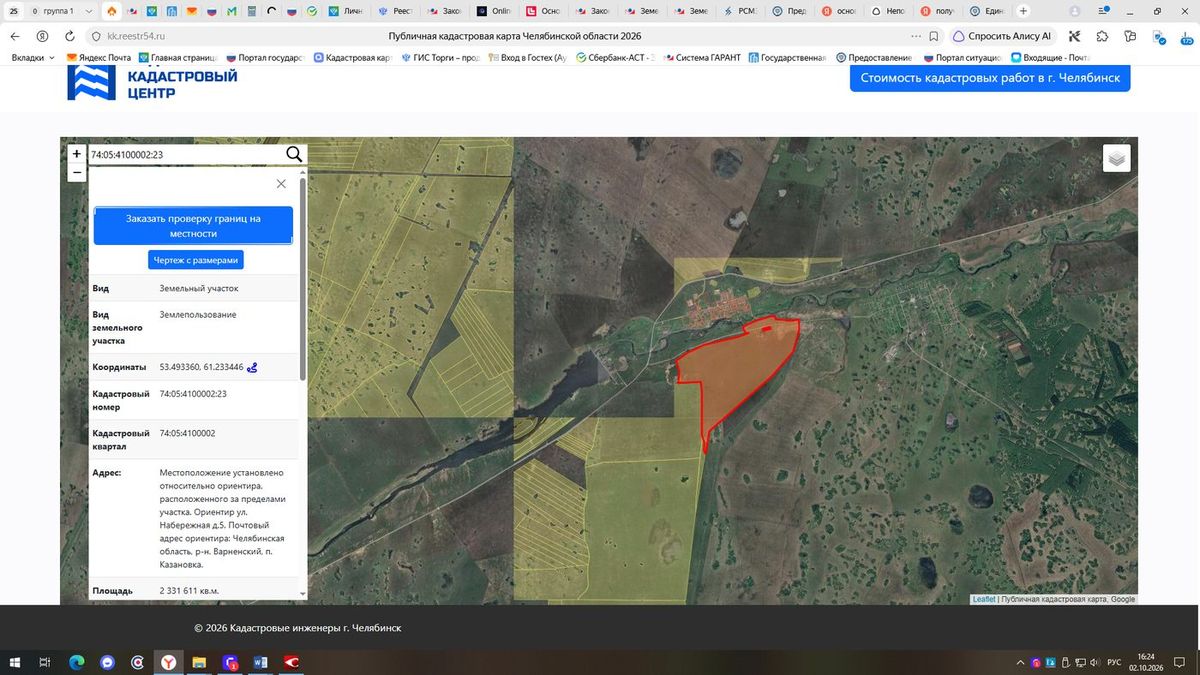Open Word from the taskbar
The height and width of the screenshot is (675, 1200).
[262, 662]
